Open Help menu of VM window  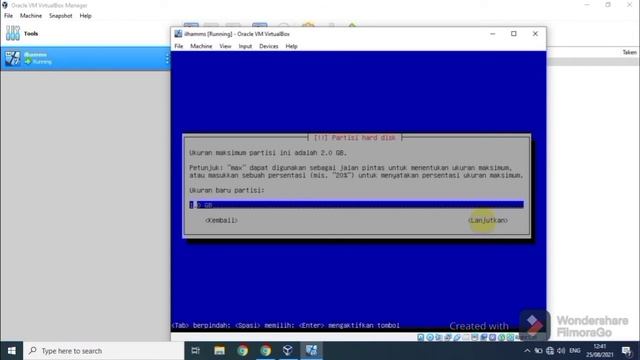click(x=291, y=46)
